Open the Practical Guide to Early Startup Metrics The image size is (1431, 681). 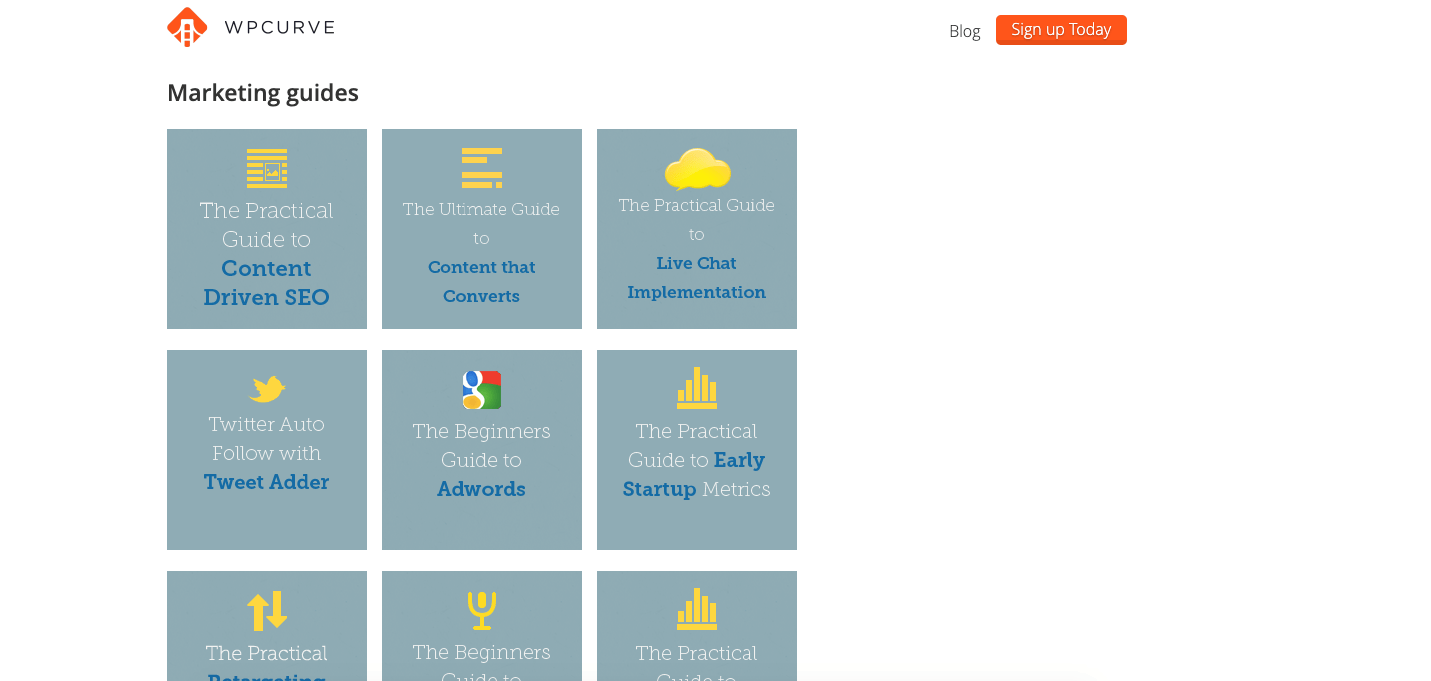coord(696,459)
